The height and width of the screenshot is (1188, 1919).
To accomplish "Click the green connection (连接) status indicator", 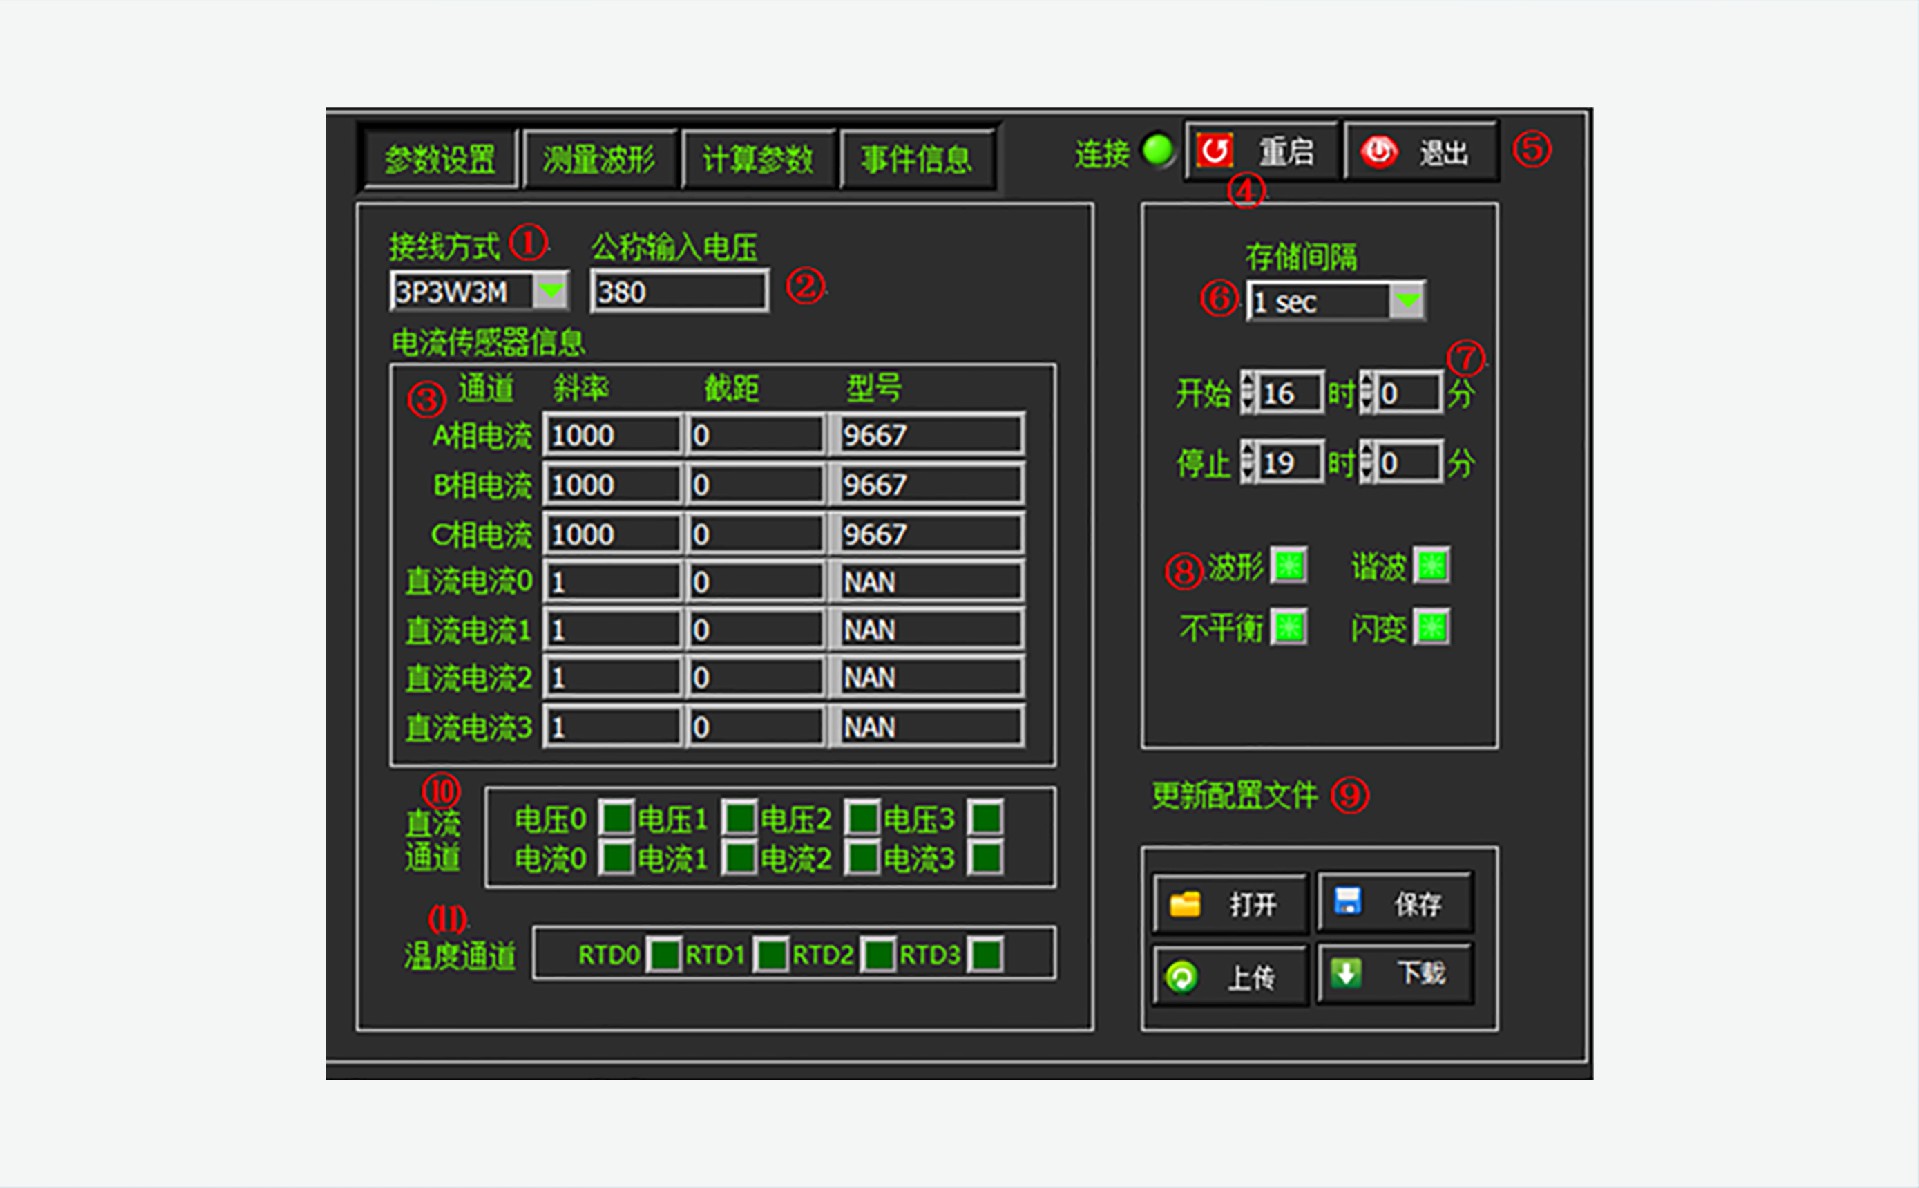I will pos(1158,150).
